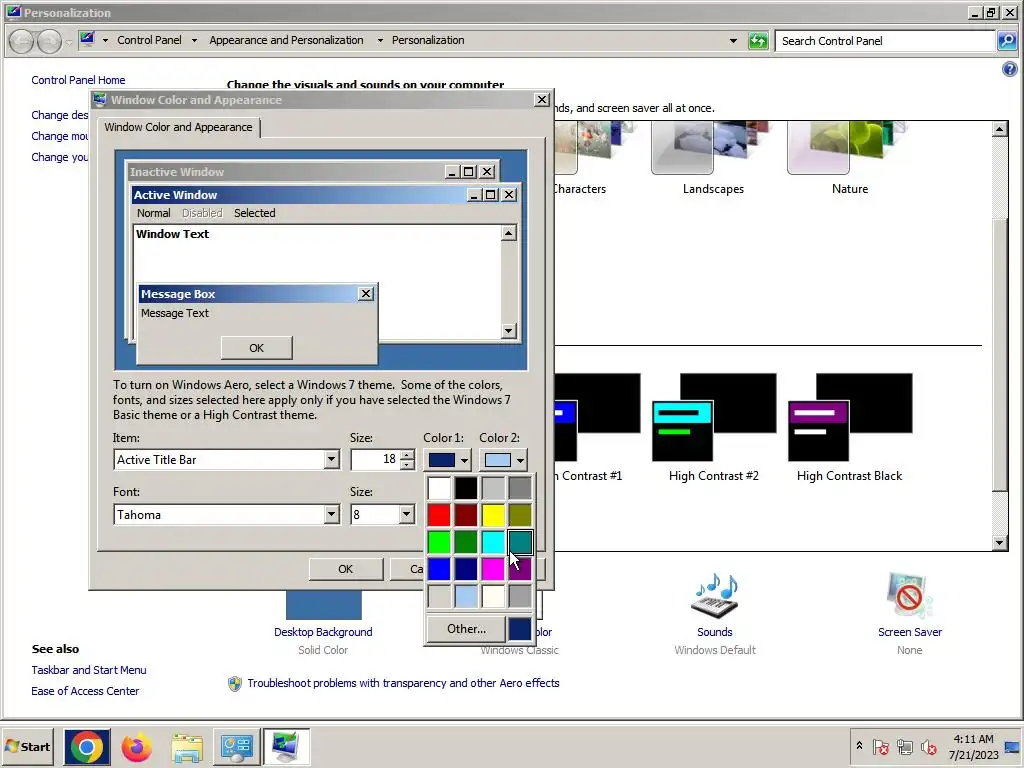Open the font Size dropdown showing 8
This screenshot has height=768, width=1024.
pyautogui.click(x=406, y=515)
